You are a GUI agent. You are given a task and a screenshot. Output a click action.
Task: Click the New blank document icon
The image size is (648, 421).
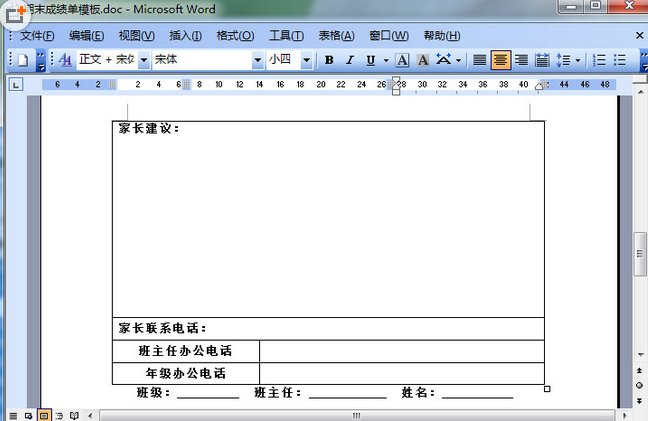(23, 60)
